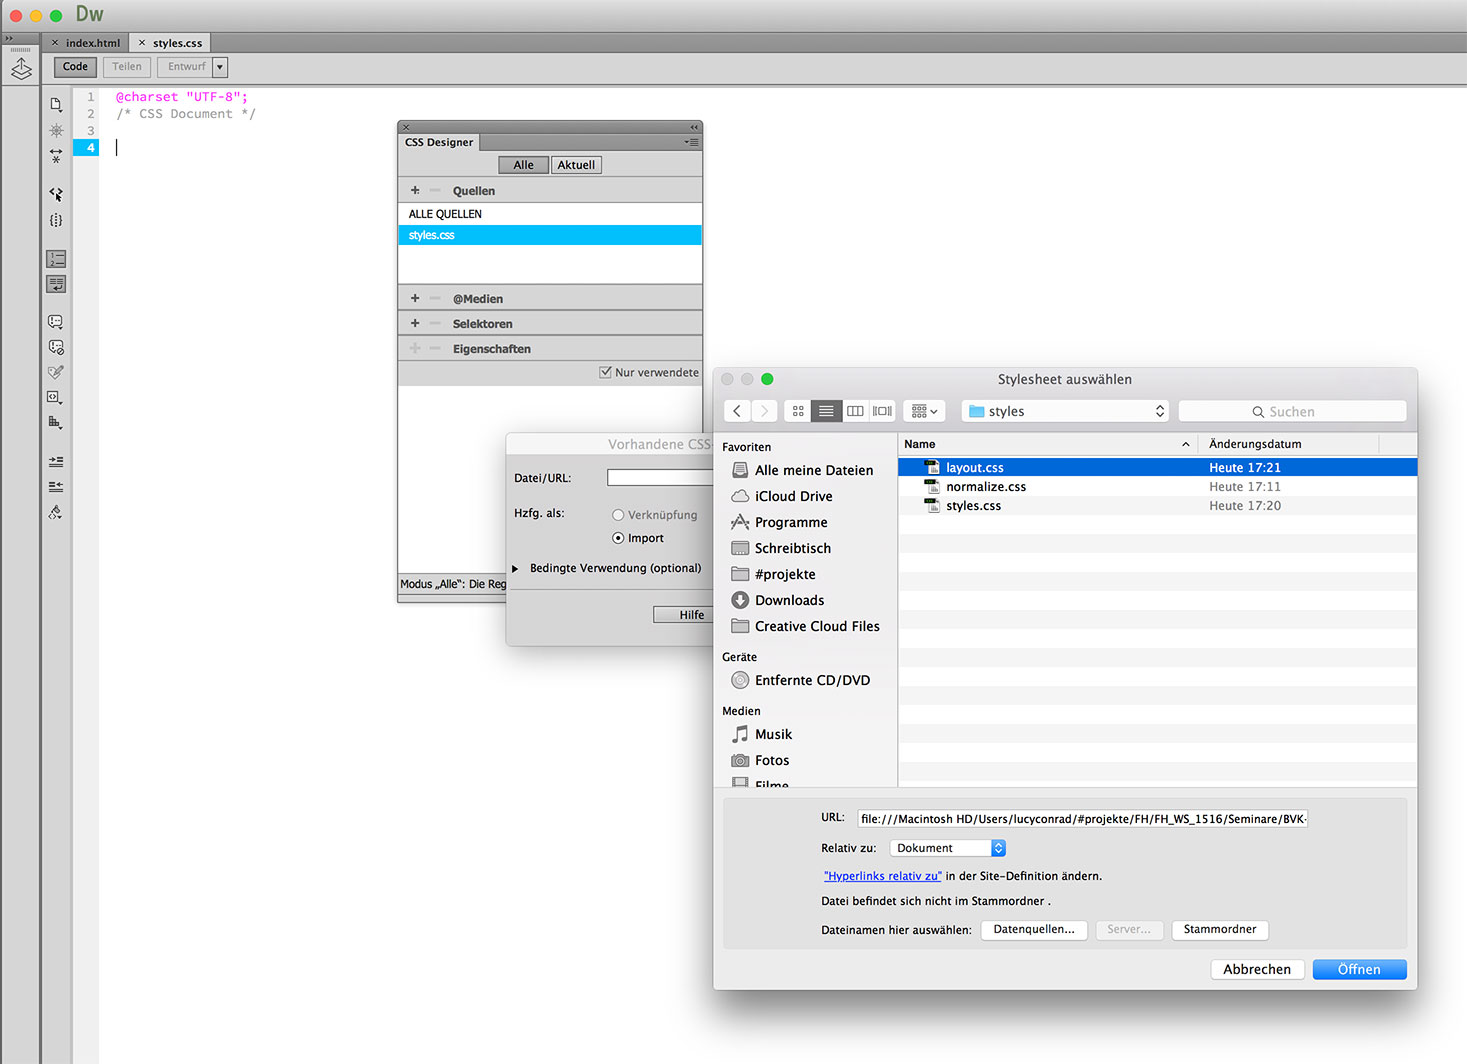The height and width of the screenshot is (1064, 1467).
Task: Open the Relativ zu Dokument dropdown
Action: tap(947, 848)
